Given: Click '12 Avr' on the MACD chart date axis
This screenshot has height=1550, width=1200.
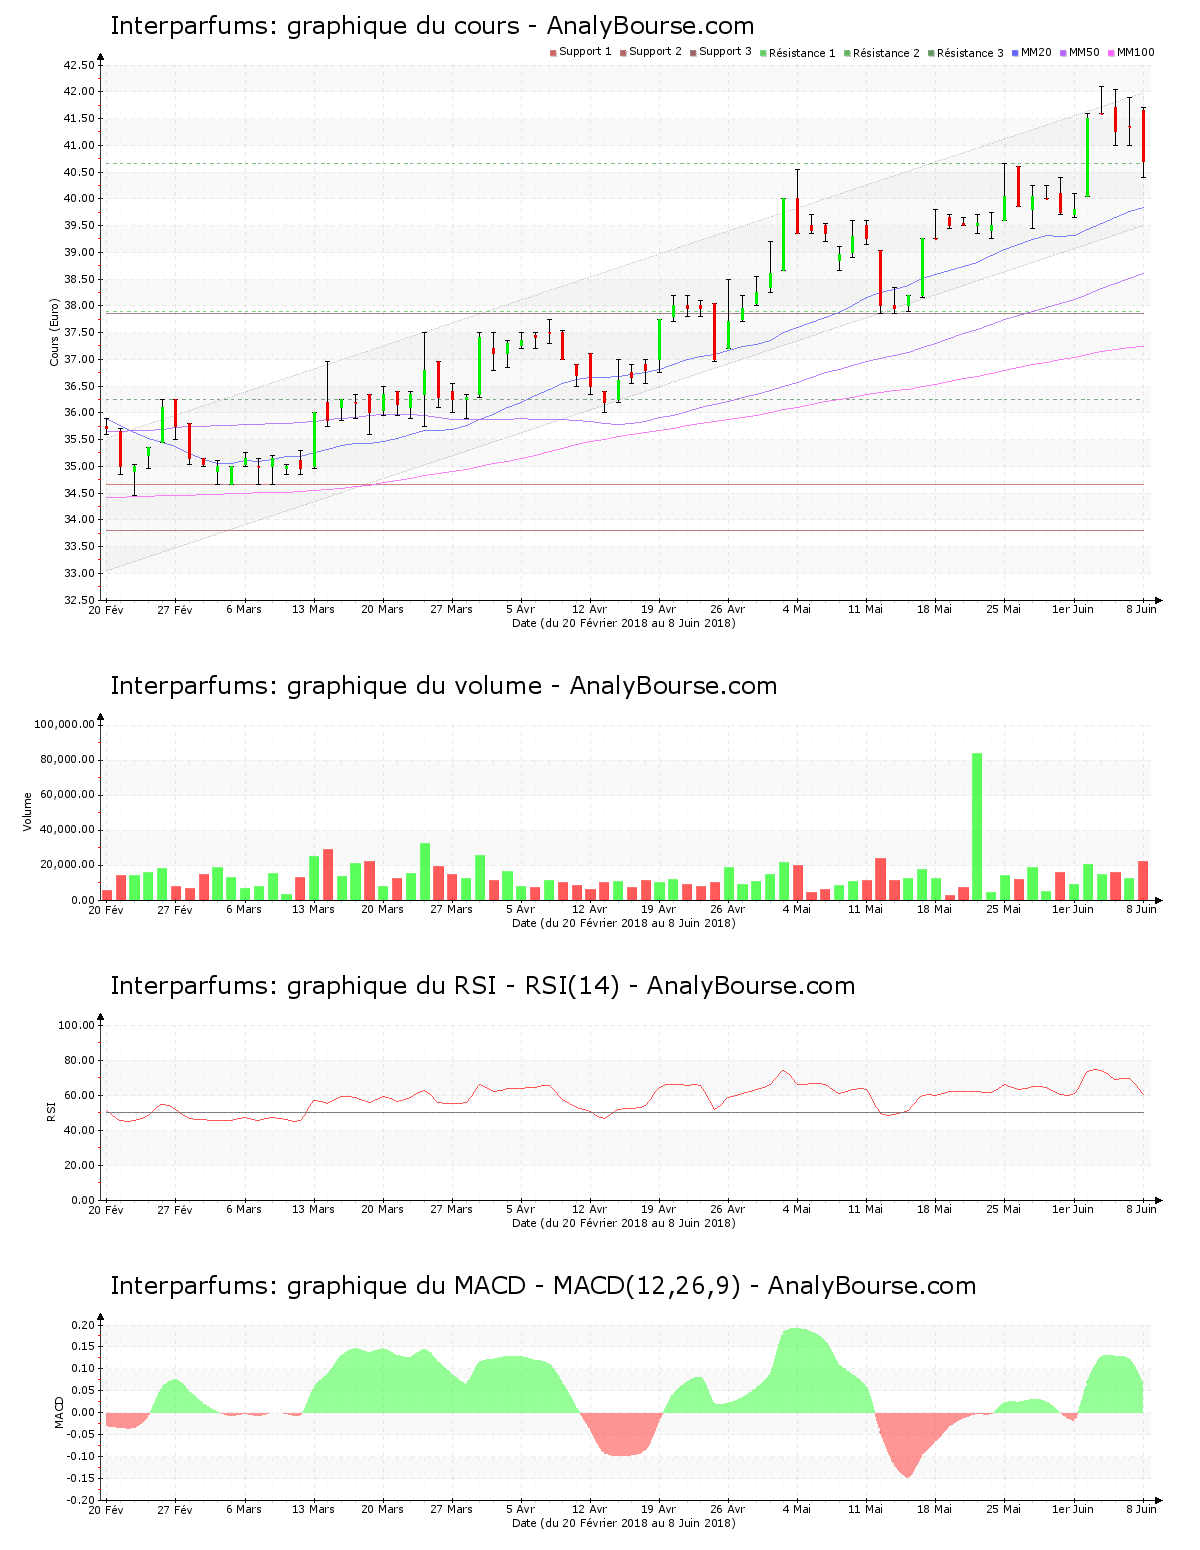Looking at the screenshot, I should tap(590, 1509).
